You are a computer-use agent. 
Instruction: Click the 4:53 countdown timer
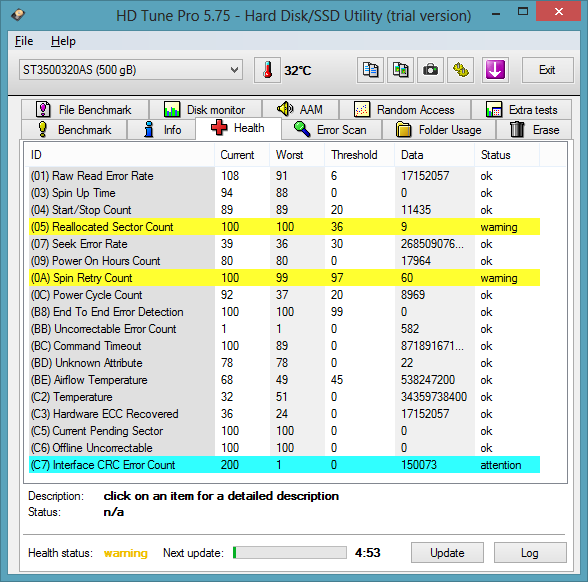pyautogui.click(x=368, y=553)
